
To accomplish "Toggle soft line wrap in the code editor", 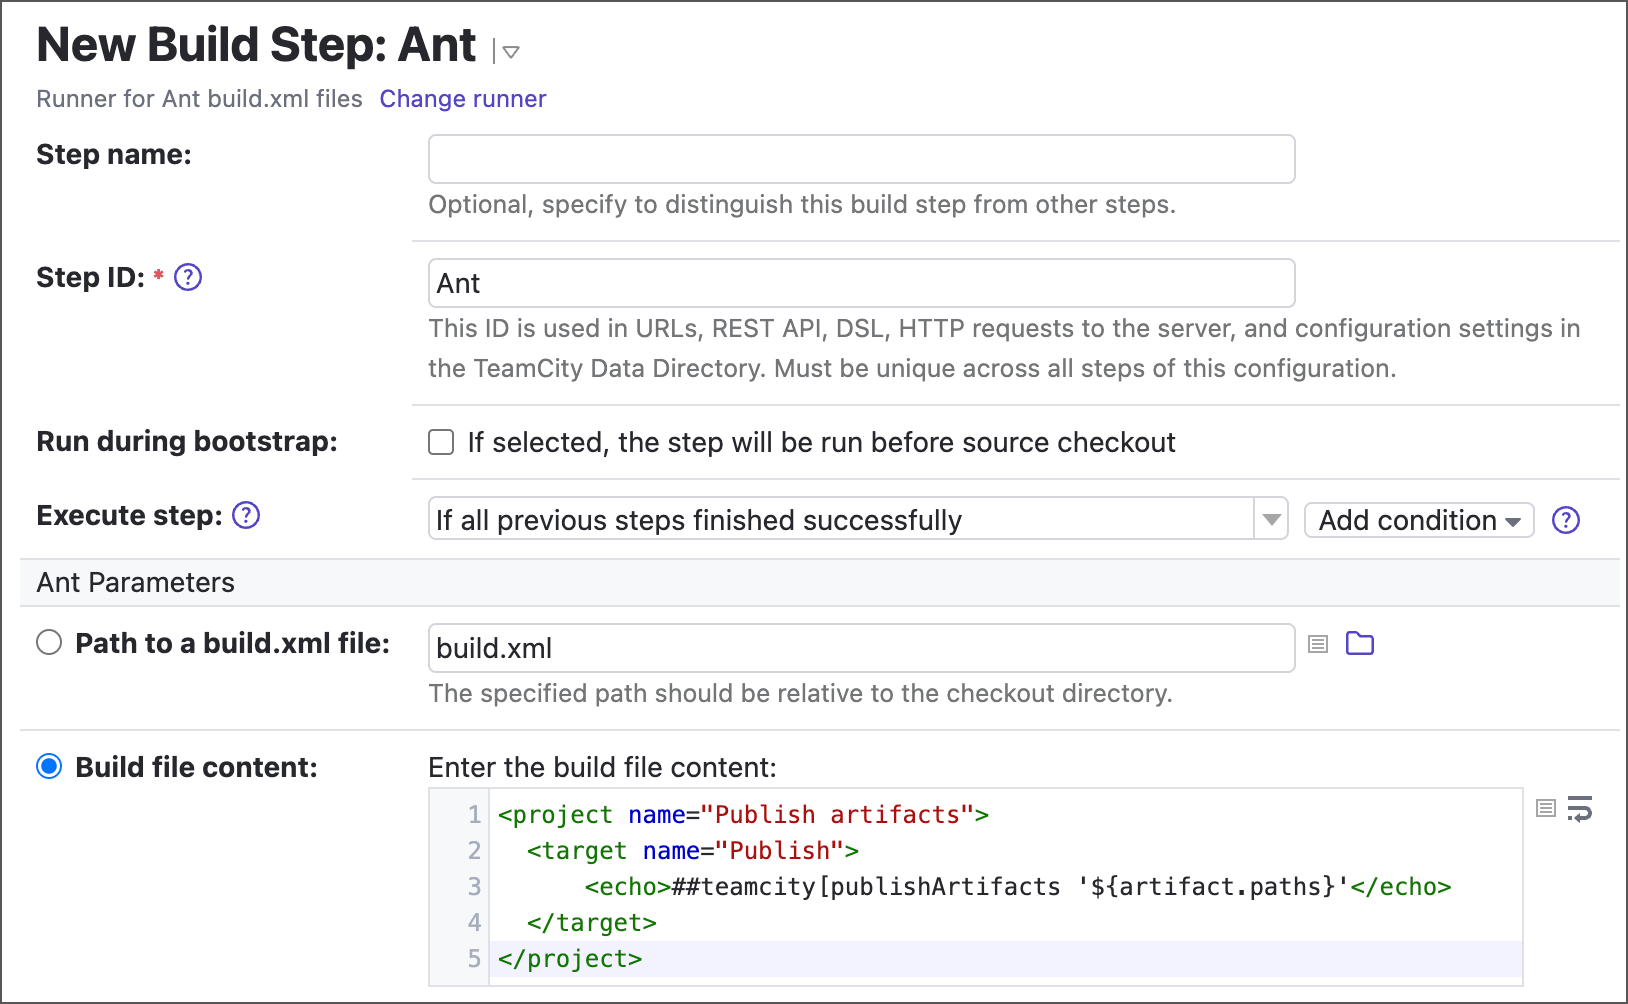I will 1582,810.
